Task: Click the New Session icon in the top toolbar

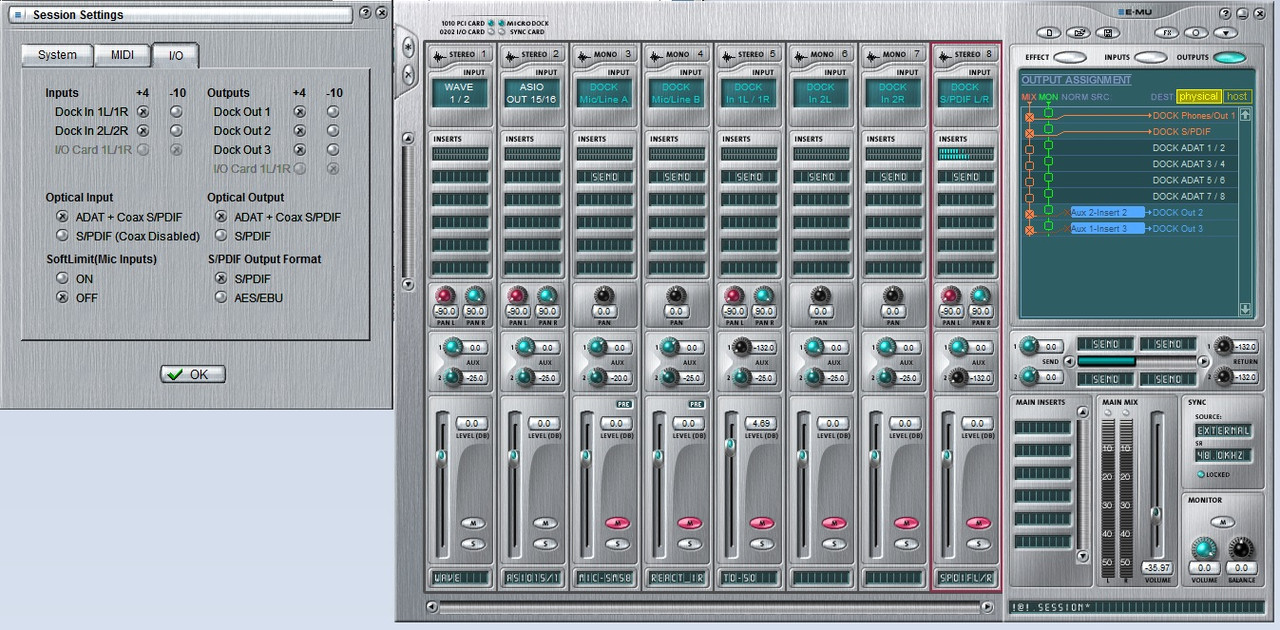Action: (1050, 32)
